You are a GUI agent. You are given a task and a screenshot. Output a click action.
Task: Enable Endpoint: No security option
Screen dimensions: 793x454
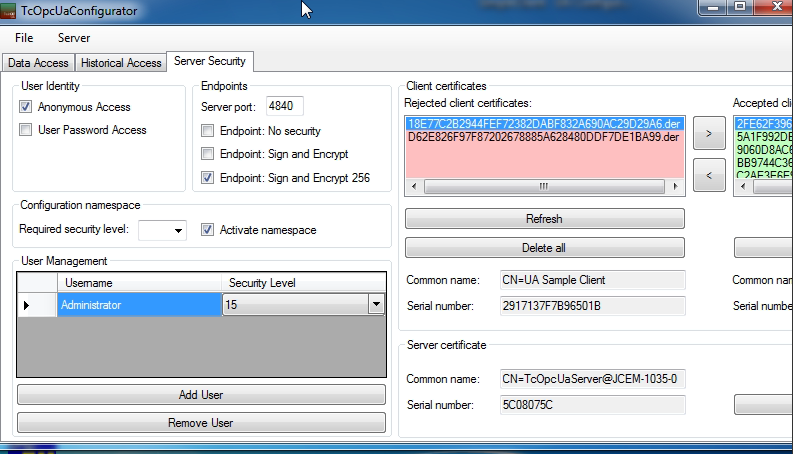click(208, 131)
